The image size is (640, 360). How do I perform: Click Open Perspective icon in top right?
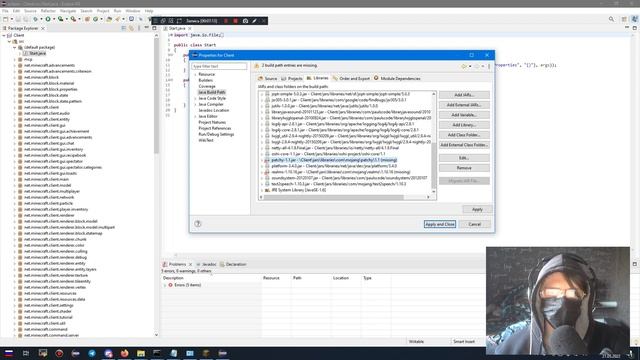(624, 19)
